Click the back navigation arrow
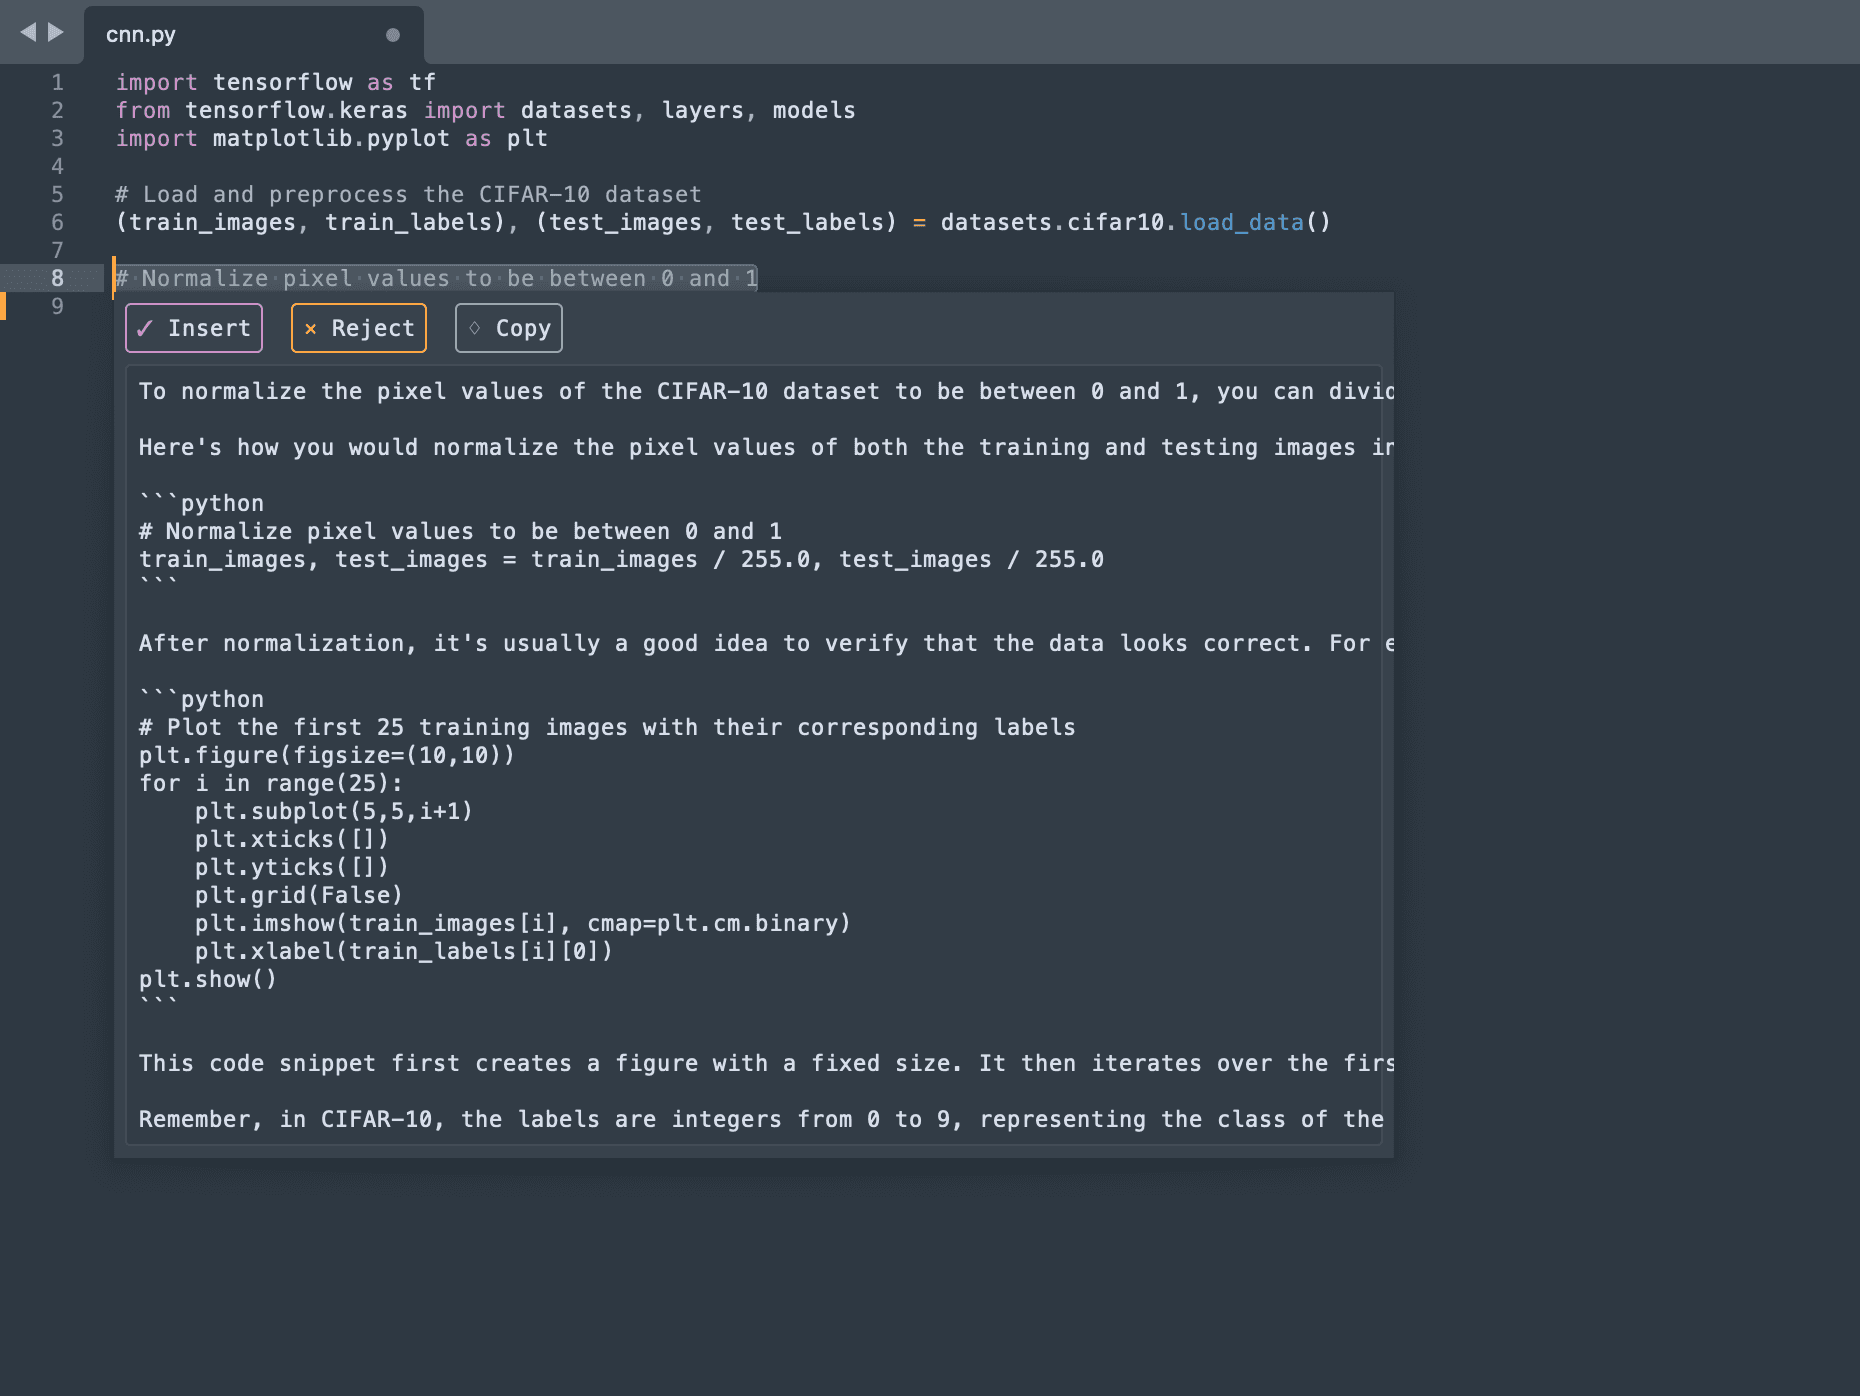Screen dimensions: 1860x1396 point(28,33)
